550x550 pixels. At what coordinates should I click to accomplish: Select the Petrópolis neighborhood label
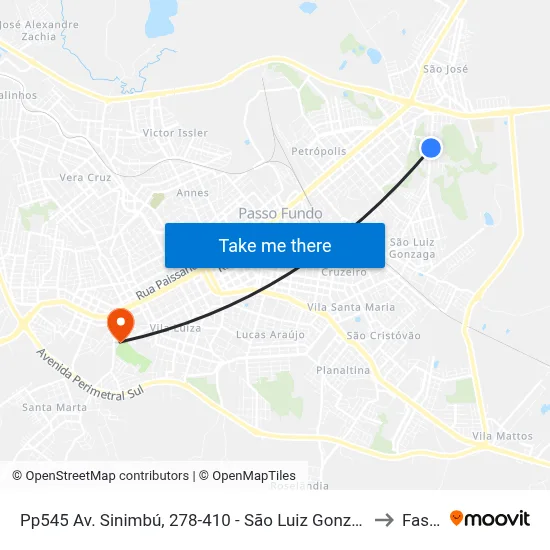coord(318,151)
